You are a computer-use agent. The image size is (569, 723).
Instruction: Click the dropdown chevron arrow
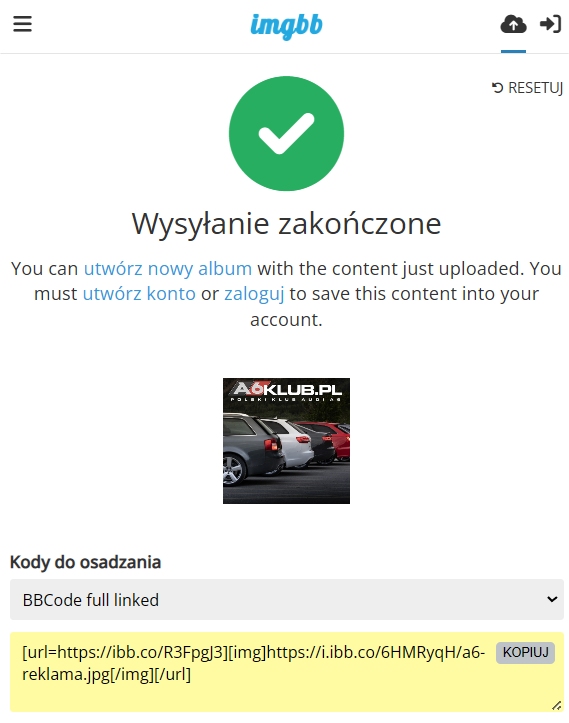tap(552, 599)
